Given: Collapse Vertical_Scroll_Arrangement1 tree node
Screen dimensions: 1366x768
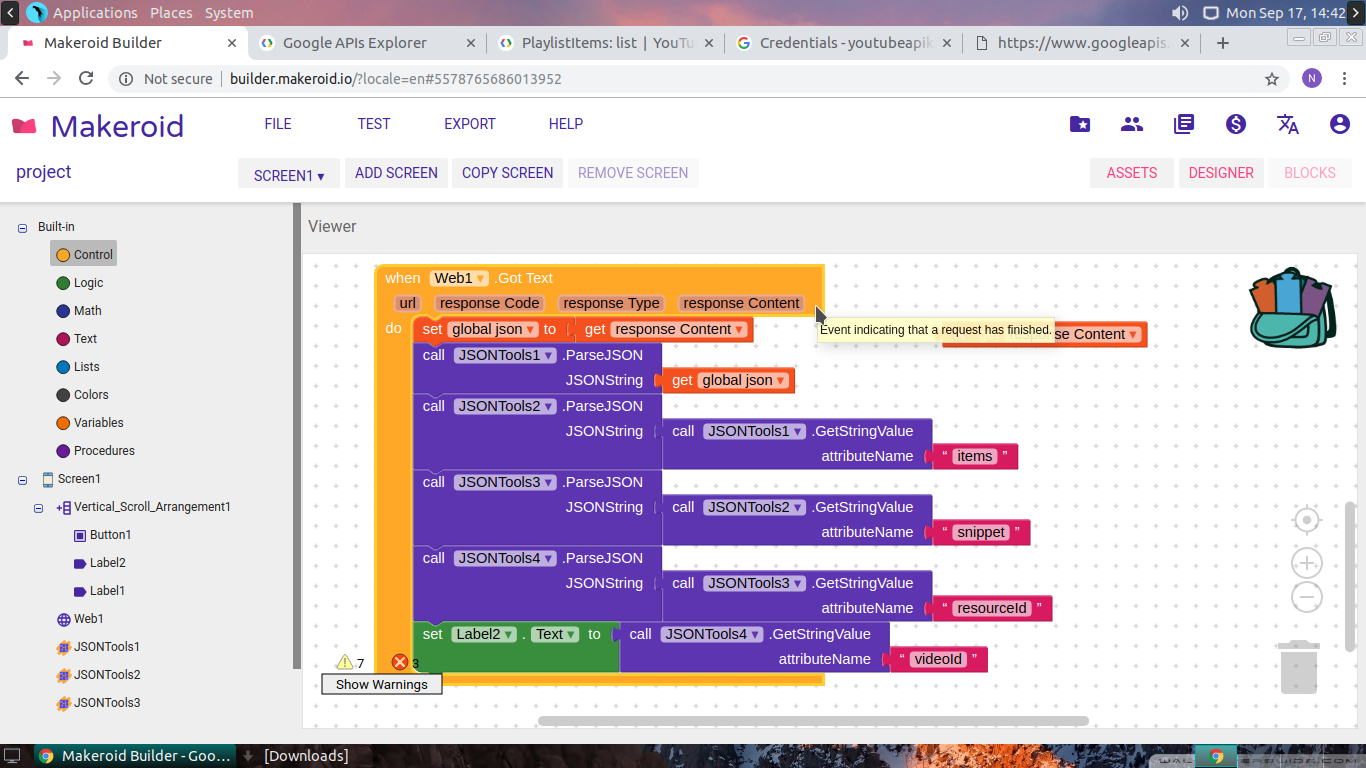Looking at the screenshot, I should tap(39, 508).
